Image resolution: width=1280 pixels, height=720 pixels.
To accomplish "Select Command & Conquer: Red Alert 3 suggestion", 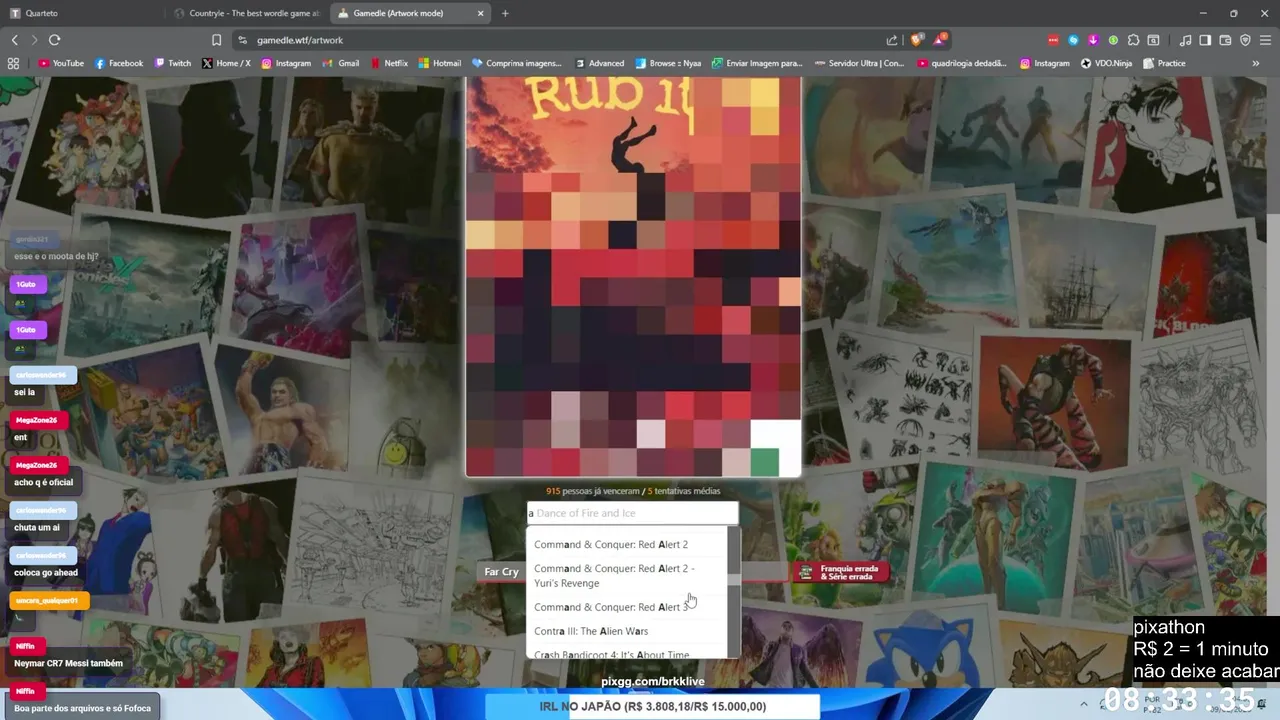I will click(x=627, y=607).
